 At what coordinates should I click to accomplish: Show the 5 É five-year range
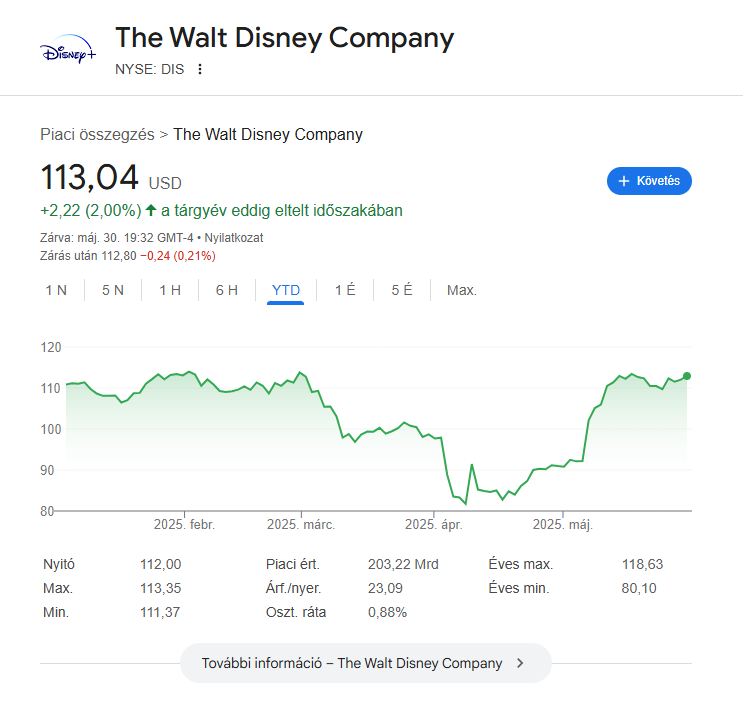[x=402, y=290]
